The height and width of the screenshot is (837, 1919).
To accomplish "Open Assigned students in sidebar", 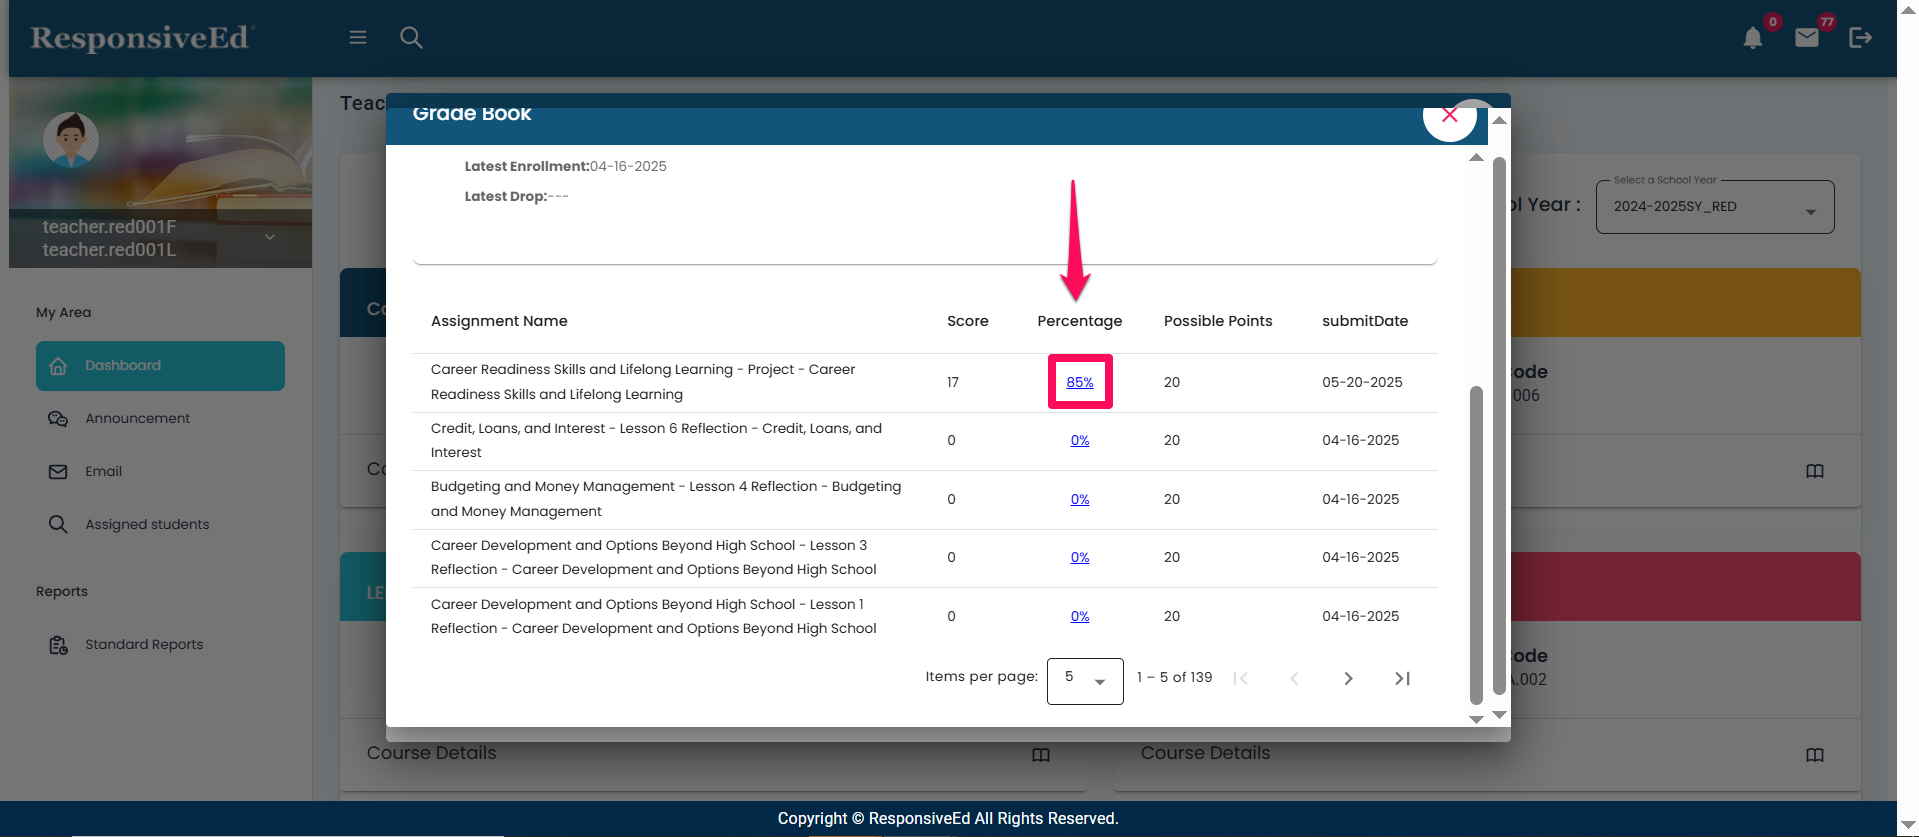I will pyautogui.click(x=147, y=525).
